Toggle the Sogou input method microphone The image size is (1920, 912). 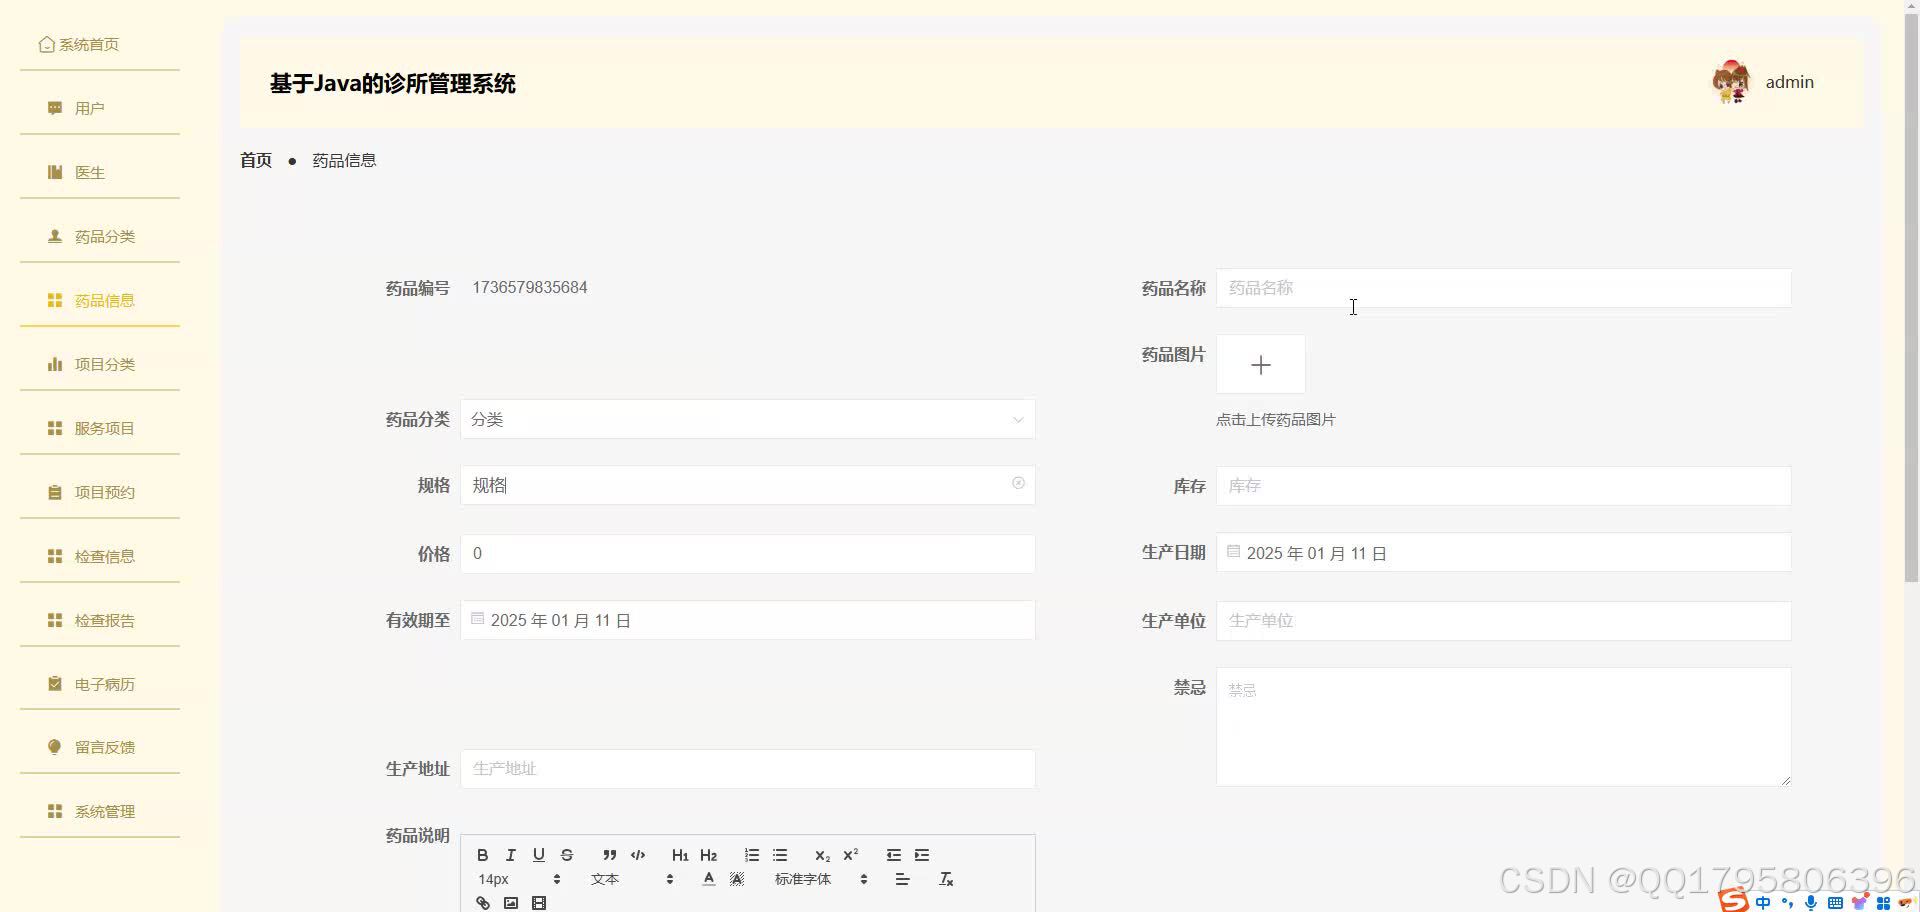click(x=1811, y=902)
